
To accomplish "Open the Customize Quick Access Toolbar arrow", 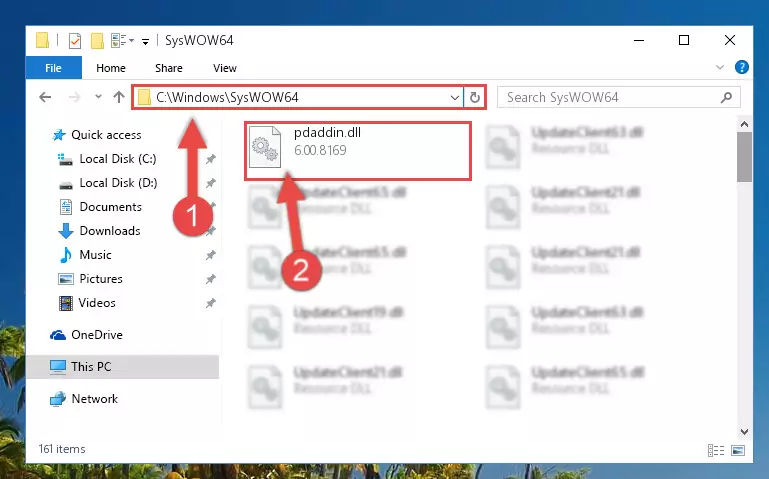I will pos(145,42).
